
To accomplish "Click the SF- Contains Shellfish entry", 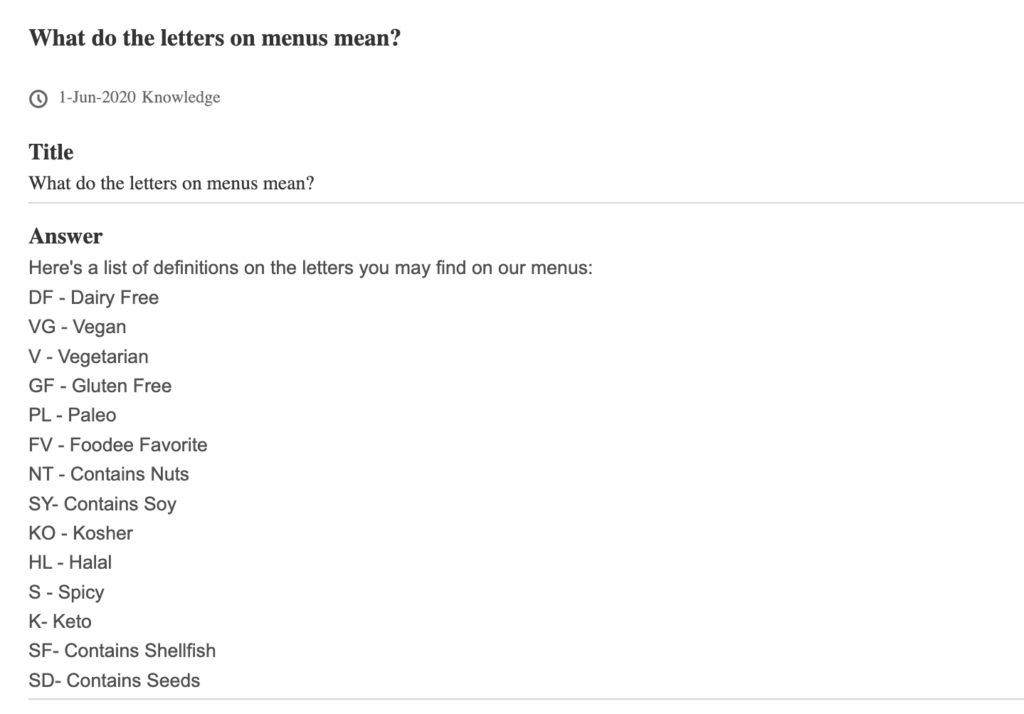I will click(x=122, y=651).
